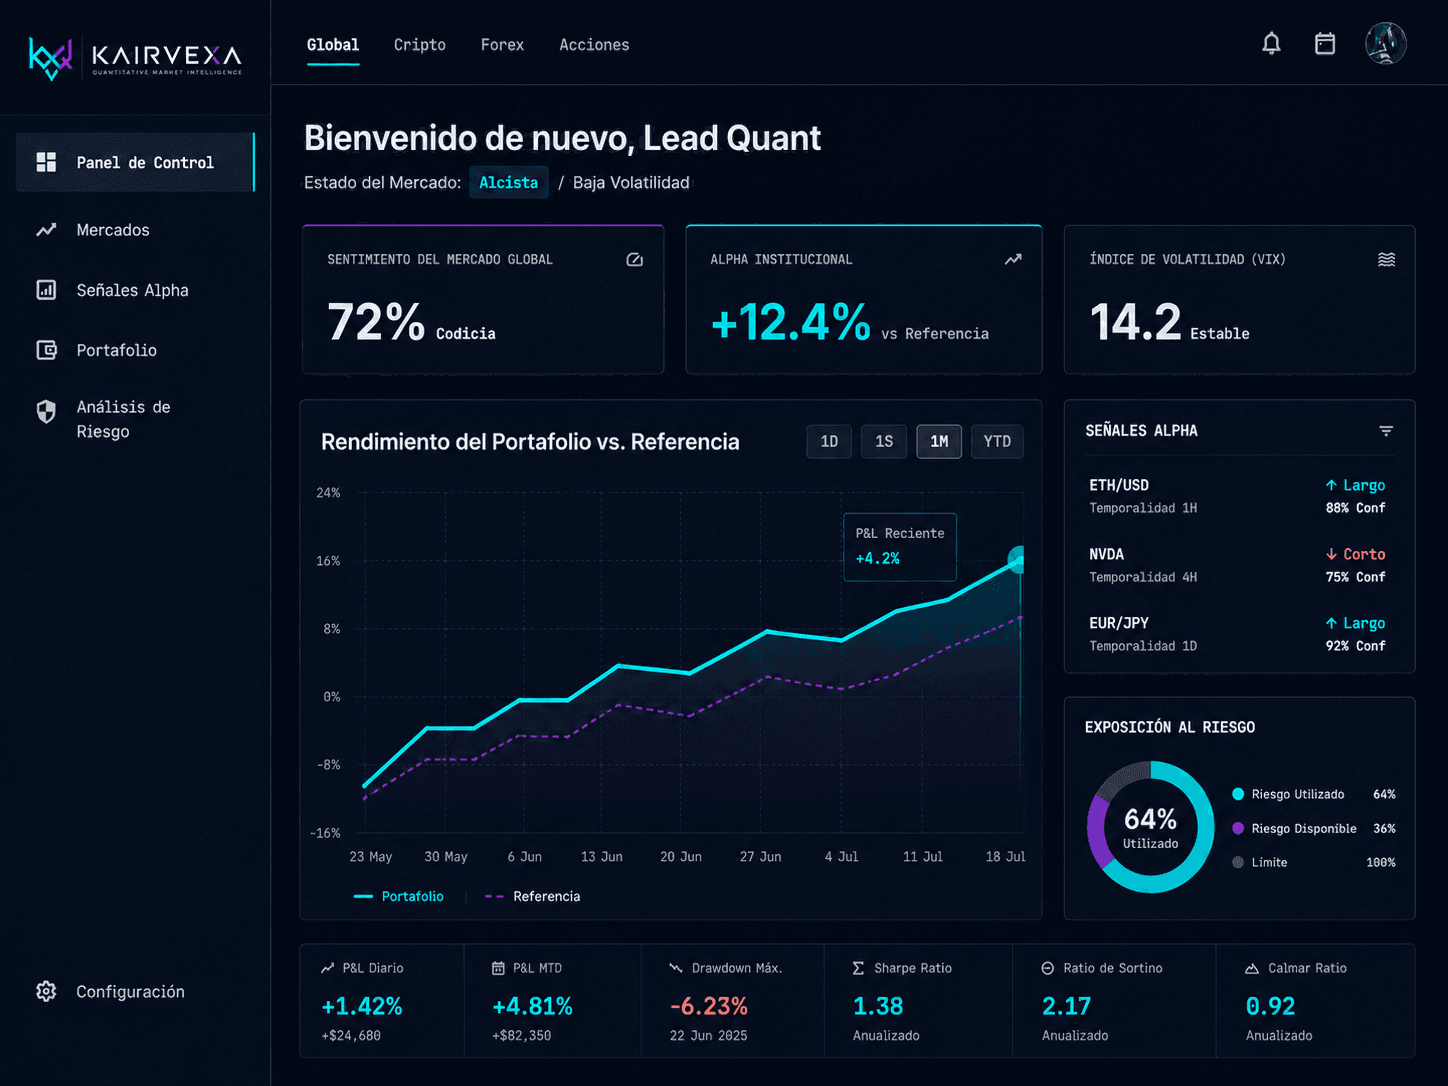The image size is (1448, 1086).
Task: Click the Kairvexa logo icon
Action: coord(51,58)
